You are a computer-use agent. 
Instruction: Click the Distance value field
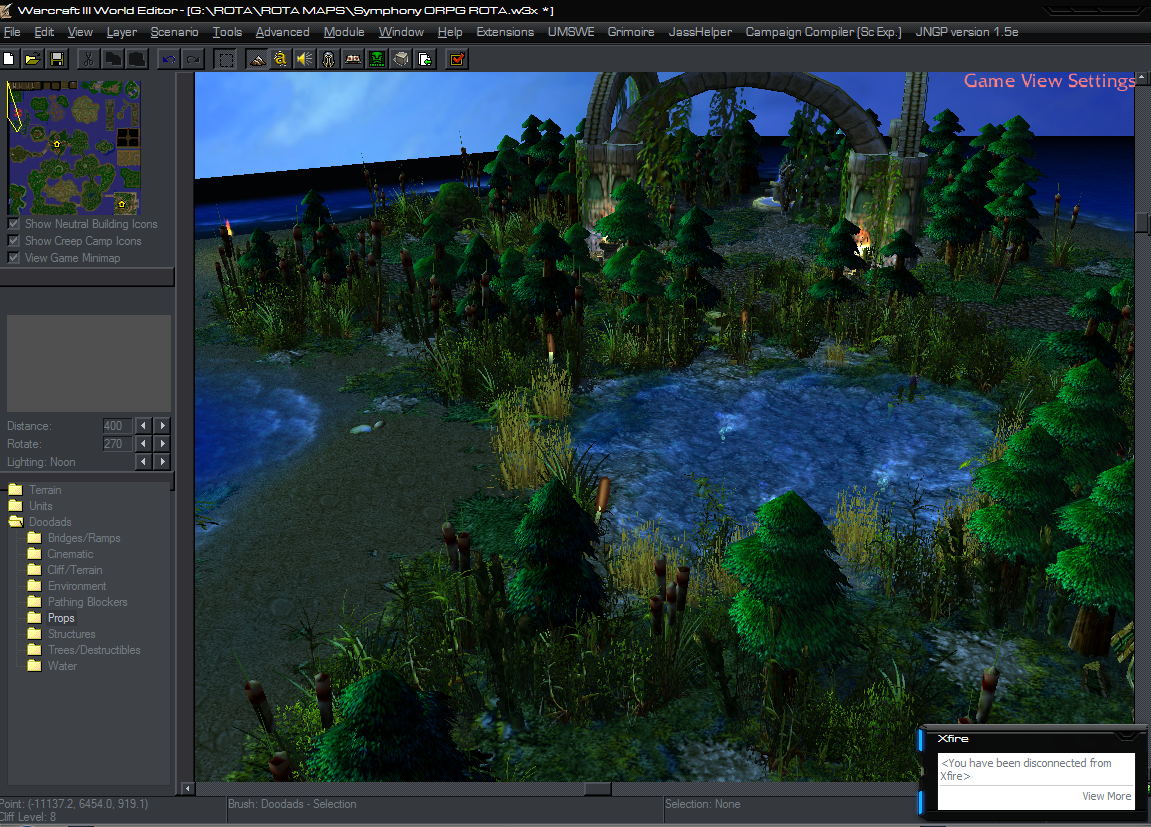click(117, 426)
